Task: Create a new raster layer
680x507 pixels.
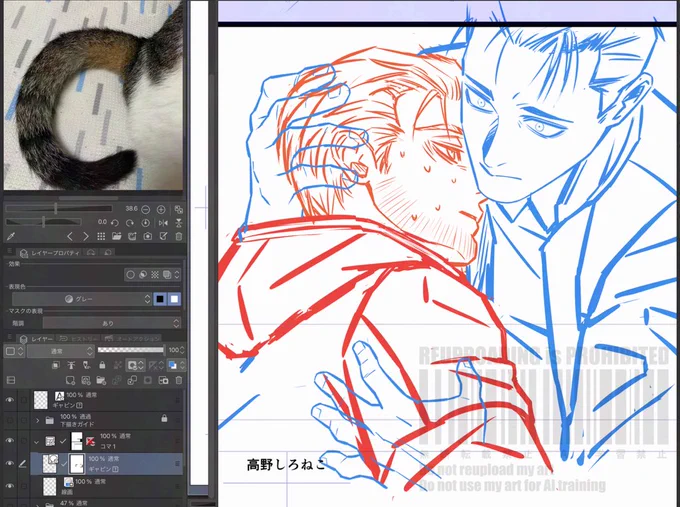Action: [x=70, y=380]
